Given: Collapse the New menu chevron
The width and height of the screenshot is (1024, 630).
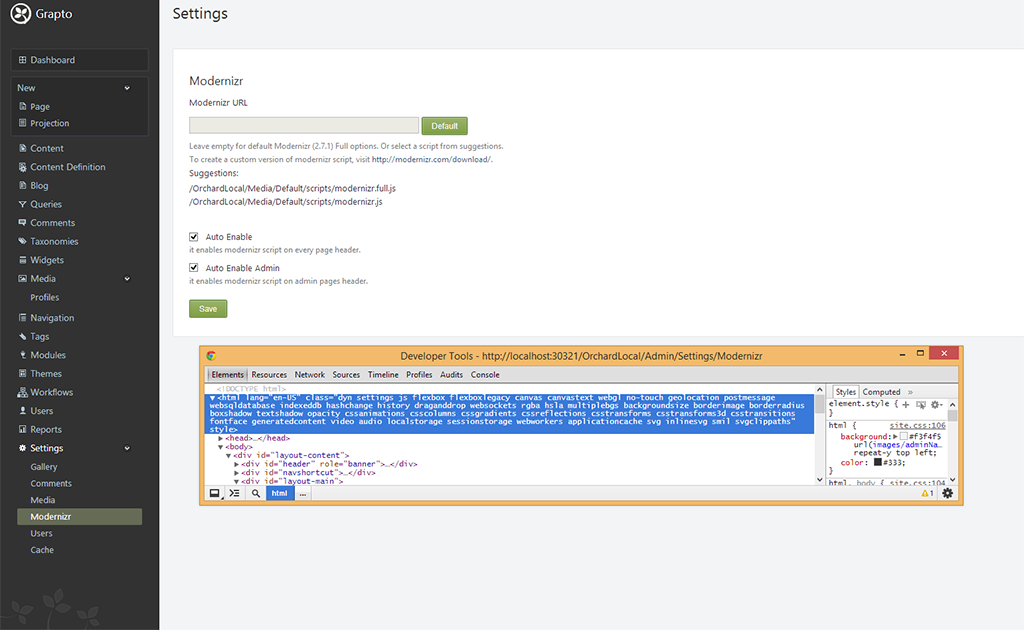Looking at the screenshot, I should coord(127,88).
